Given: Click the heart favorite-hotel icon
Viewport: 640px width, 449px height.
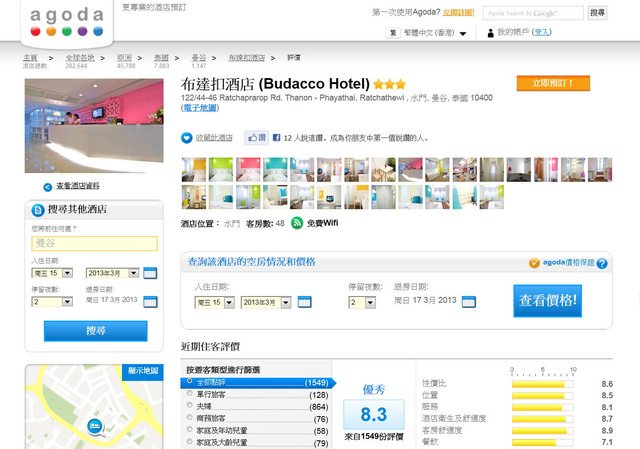Looking at the screenshot, I should coord(187,138).
